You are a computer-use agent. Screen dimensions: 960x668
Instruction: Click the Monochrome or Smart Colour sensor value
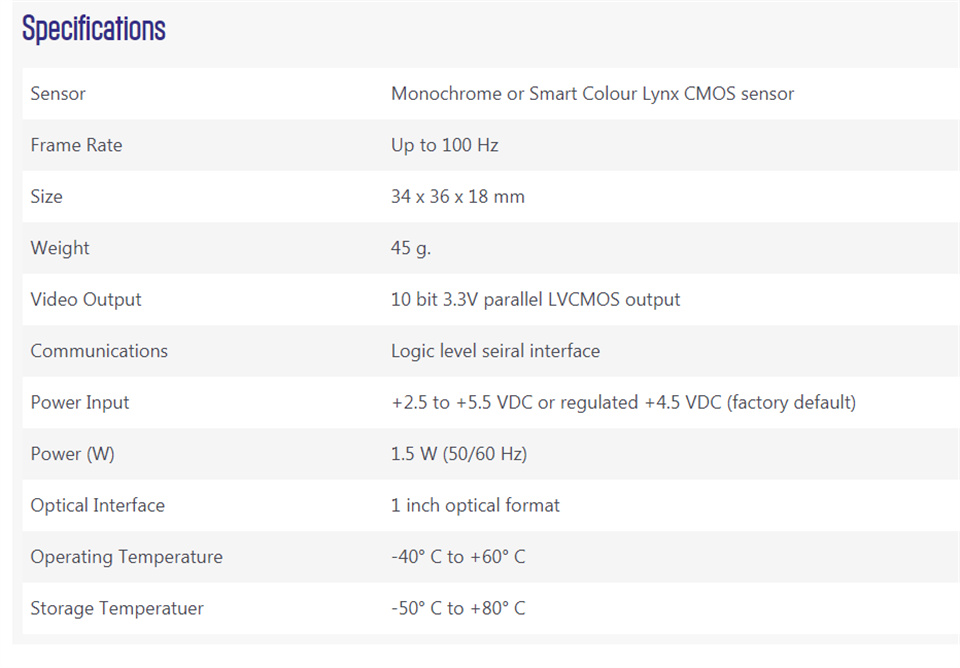pyautogui.click(x=592, y=94)
